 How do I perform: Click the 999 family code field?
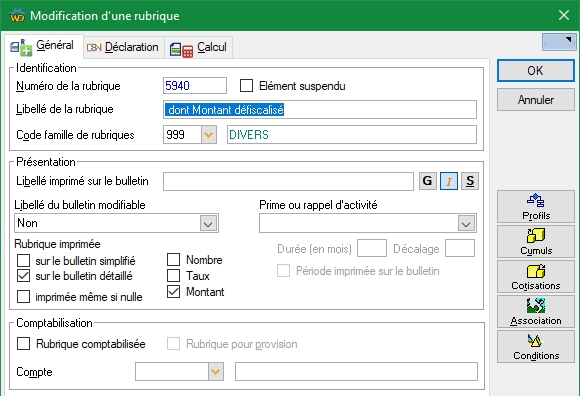point(182,135)
